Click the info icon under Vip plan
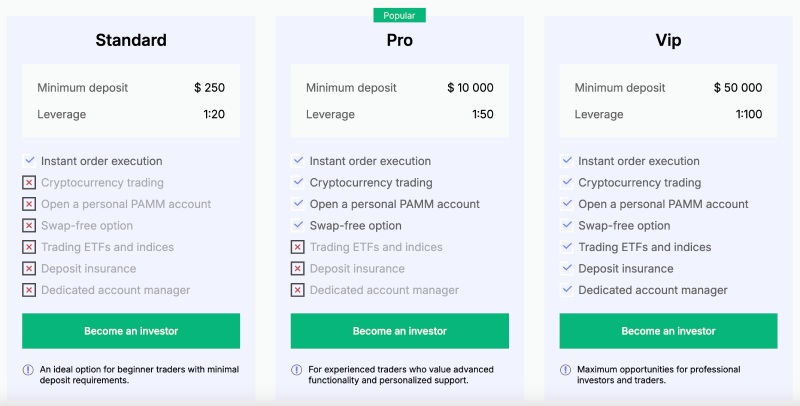 (x=566, y=370)
